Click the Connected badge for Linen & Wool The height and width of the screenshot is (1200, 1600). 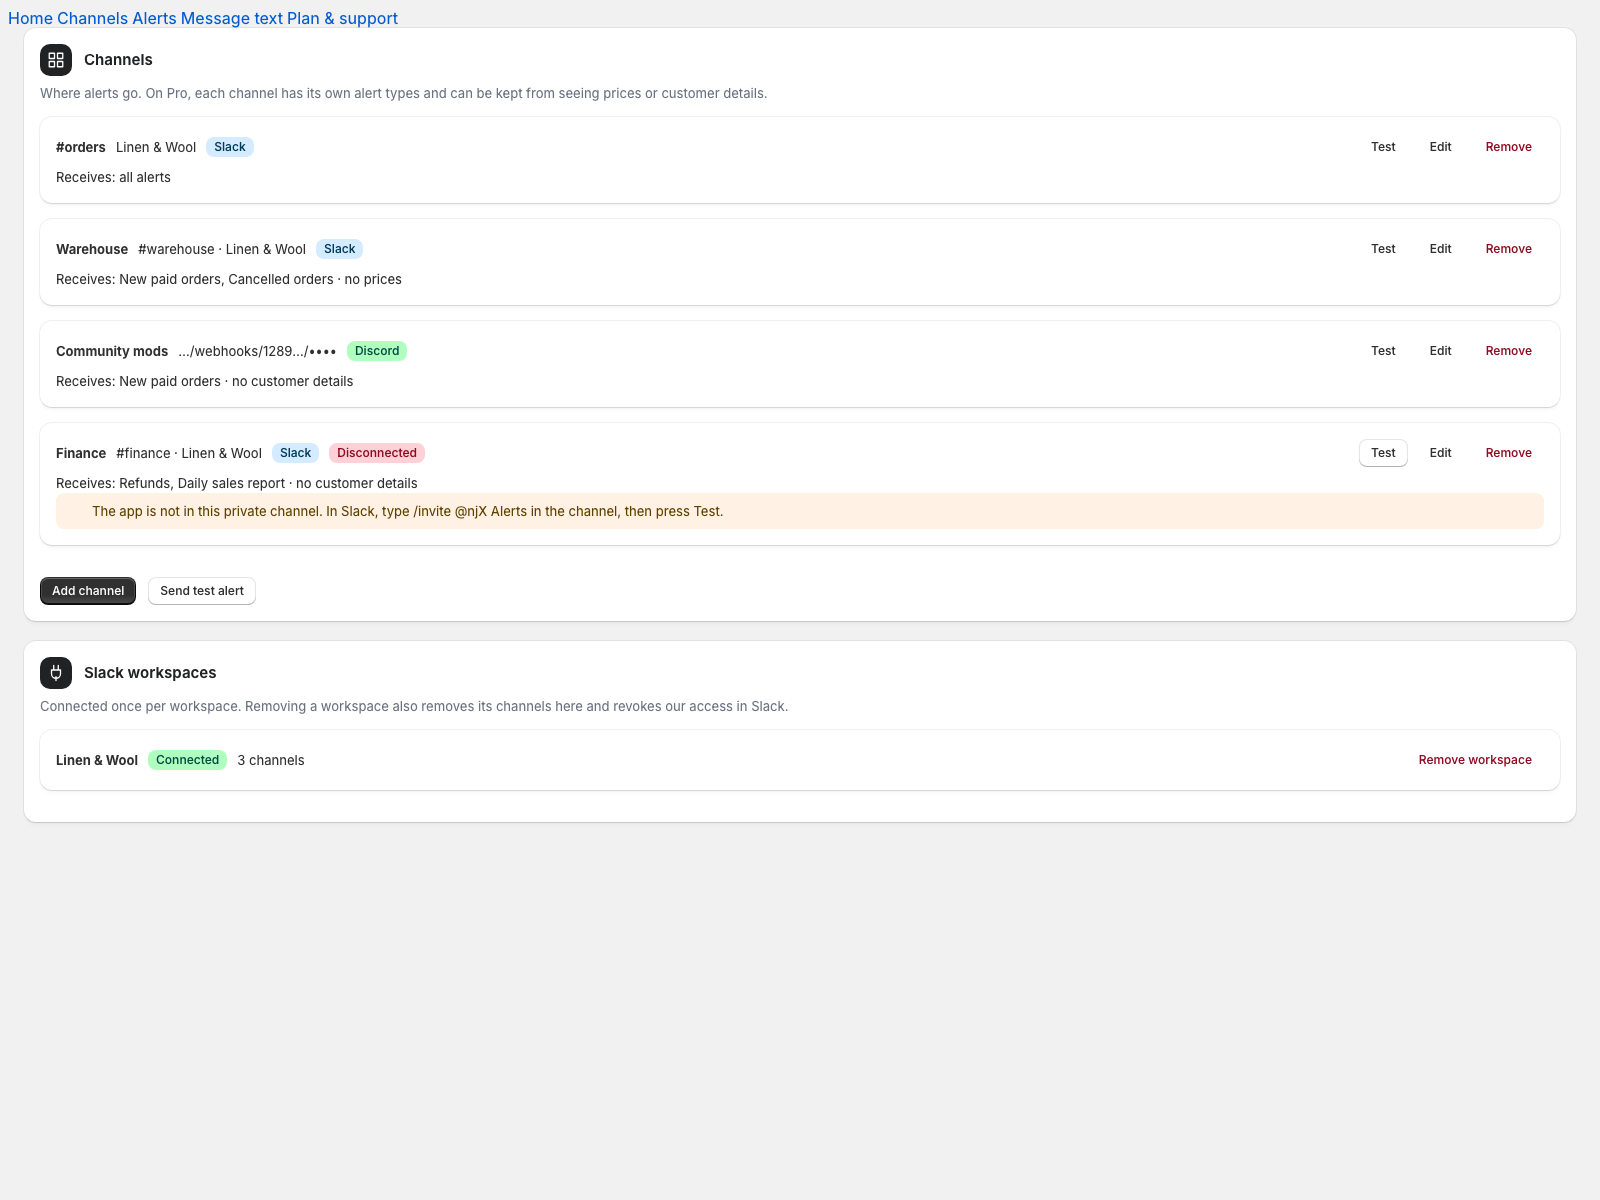187,760
